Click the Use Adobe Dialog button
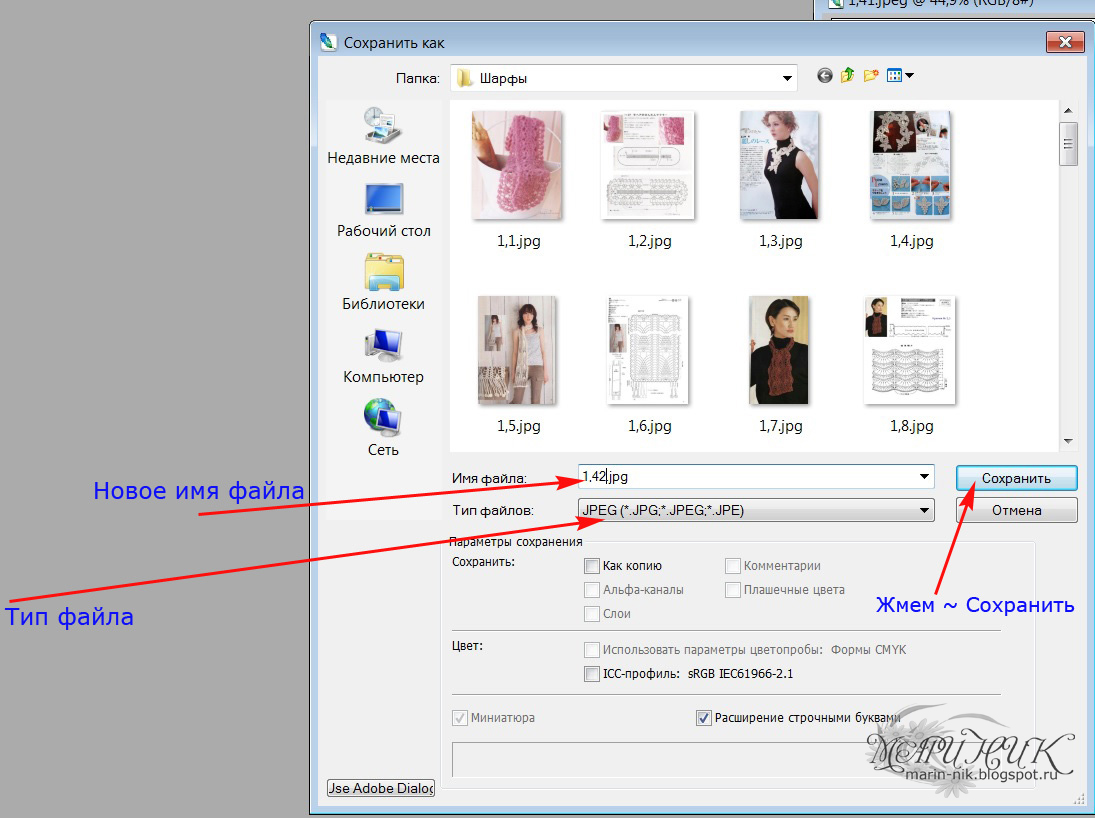The image size is (1095, 818). click(381, 788)
